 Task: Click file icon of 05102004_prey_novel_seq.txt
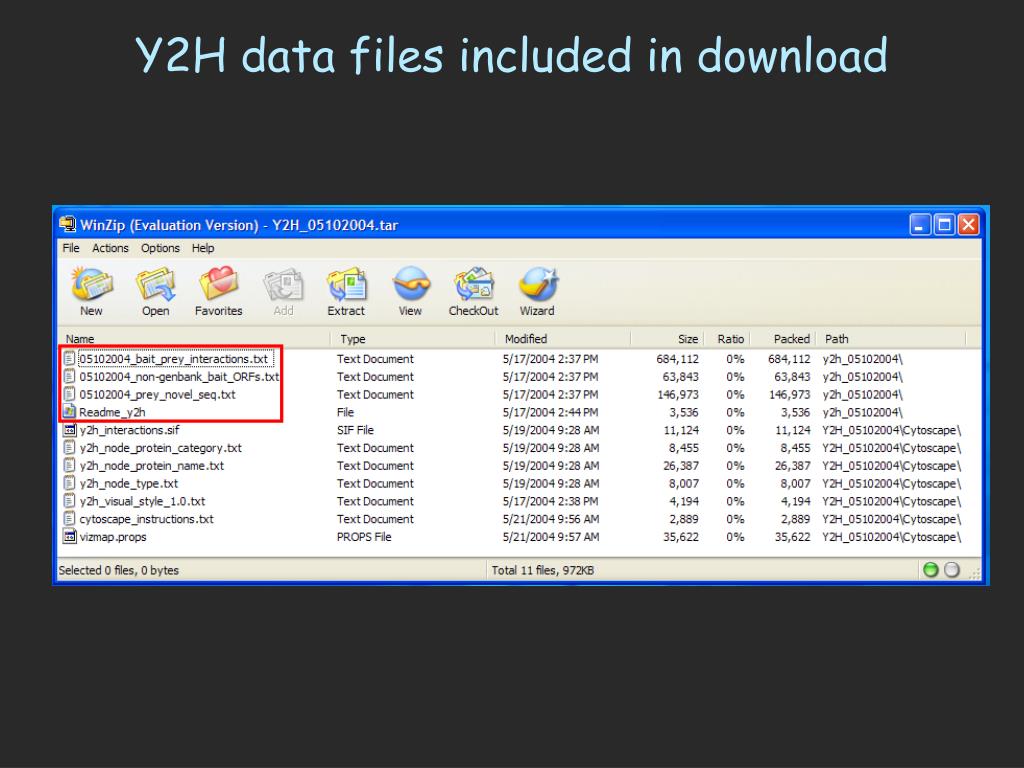tap(69, 394)
